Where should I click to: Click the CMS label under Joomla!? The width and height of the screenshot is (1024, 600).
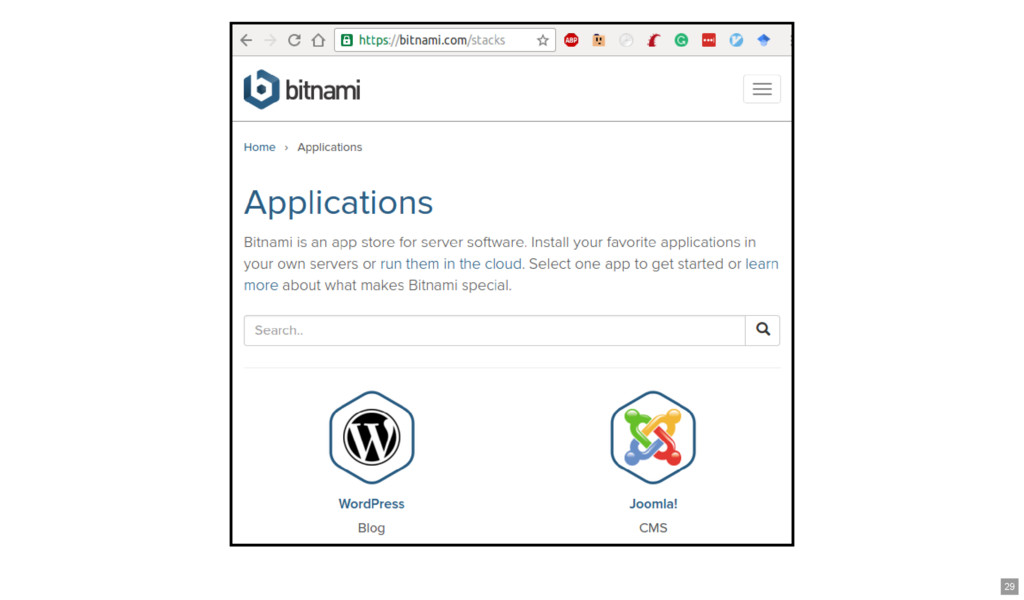pos(653,528)
